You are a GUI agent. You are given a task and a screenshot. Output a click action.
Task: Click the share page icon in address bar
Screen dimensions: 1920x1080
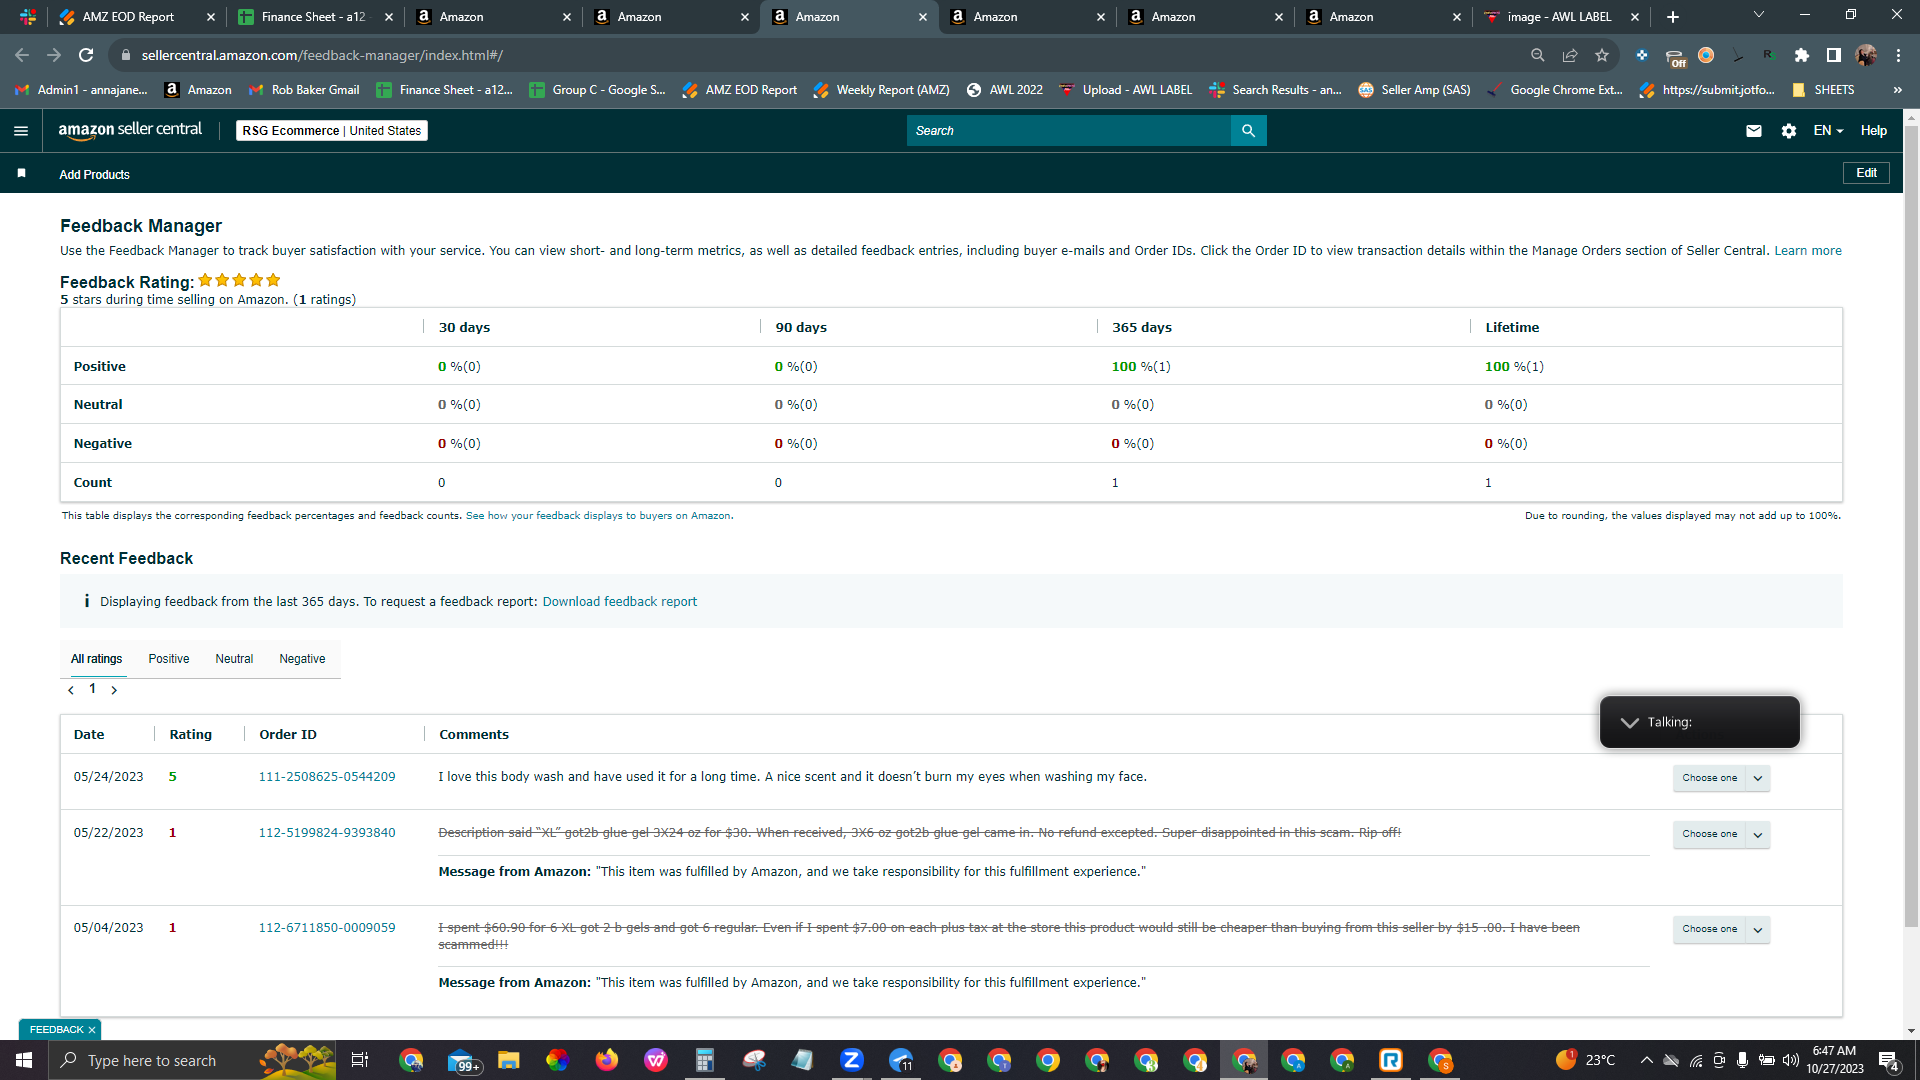pyautogui.click(x=1570, y=55)
